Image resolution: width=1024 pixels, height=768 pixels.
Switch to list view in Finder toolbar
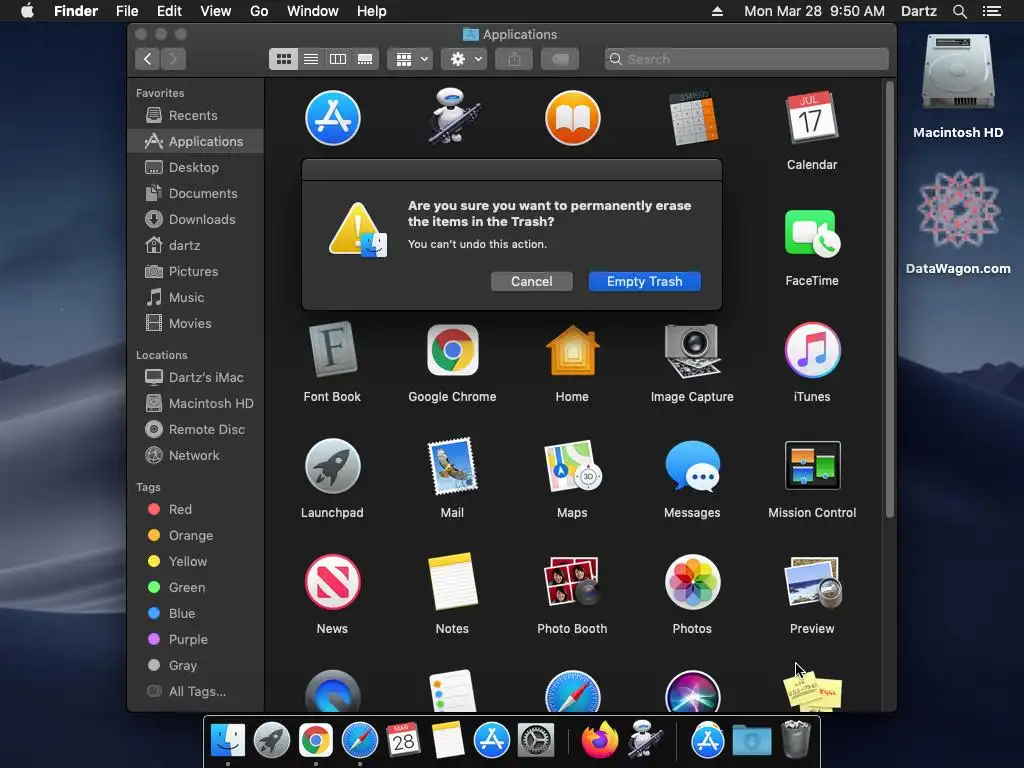coord(311,59)
